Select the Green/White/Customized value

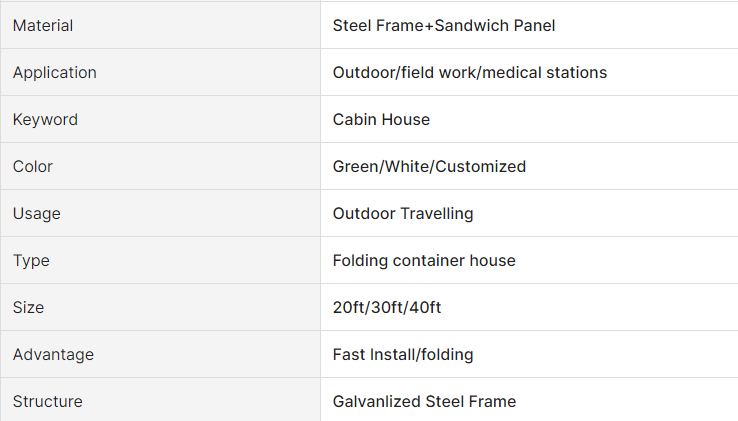[429, 167]
